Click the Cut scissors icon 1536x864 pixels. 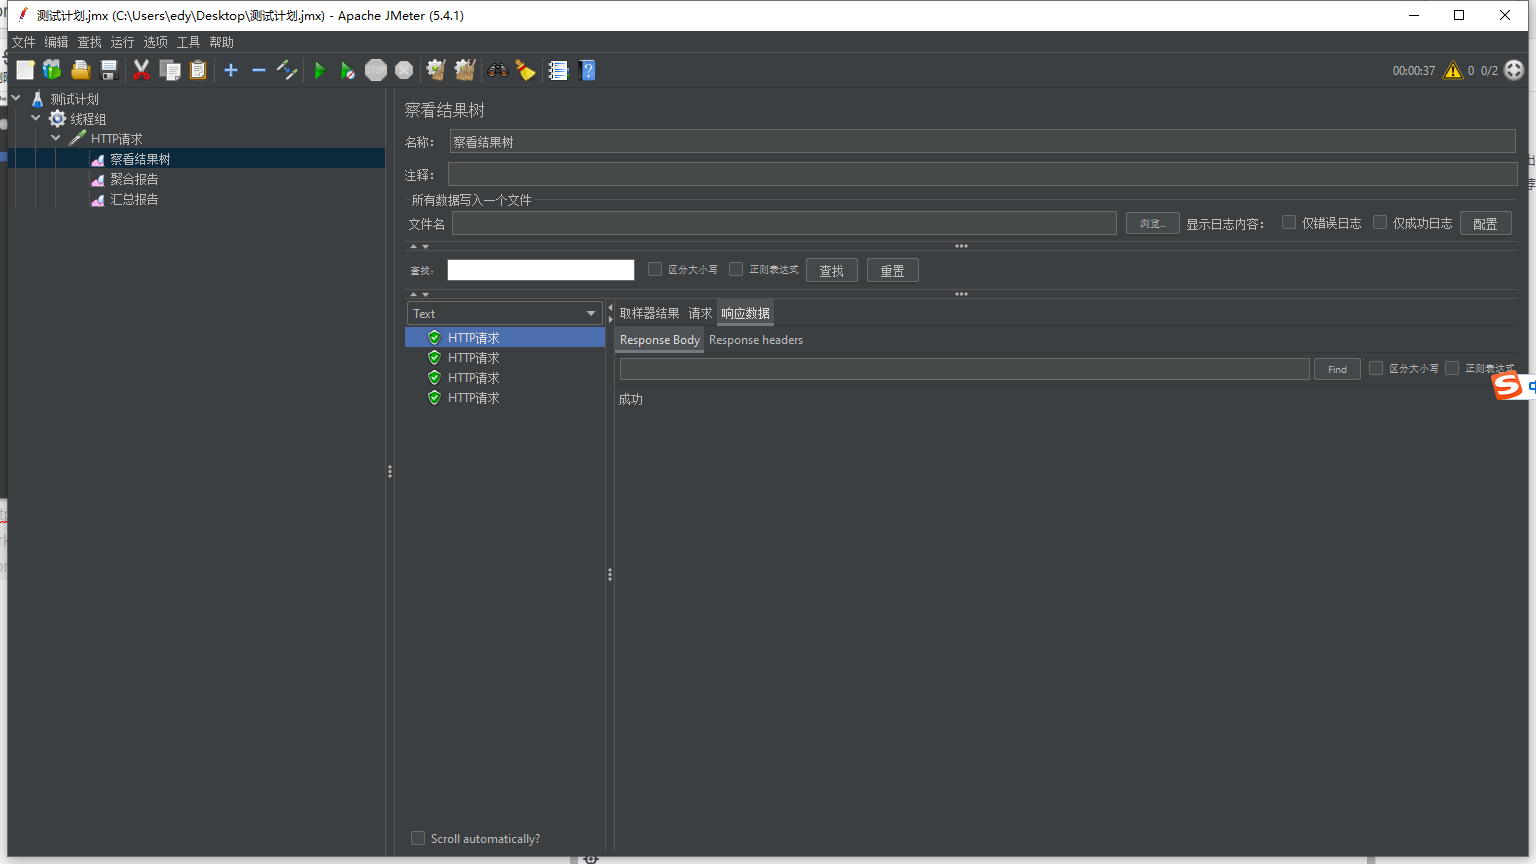(x=141, y=70)
